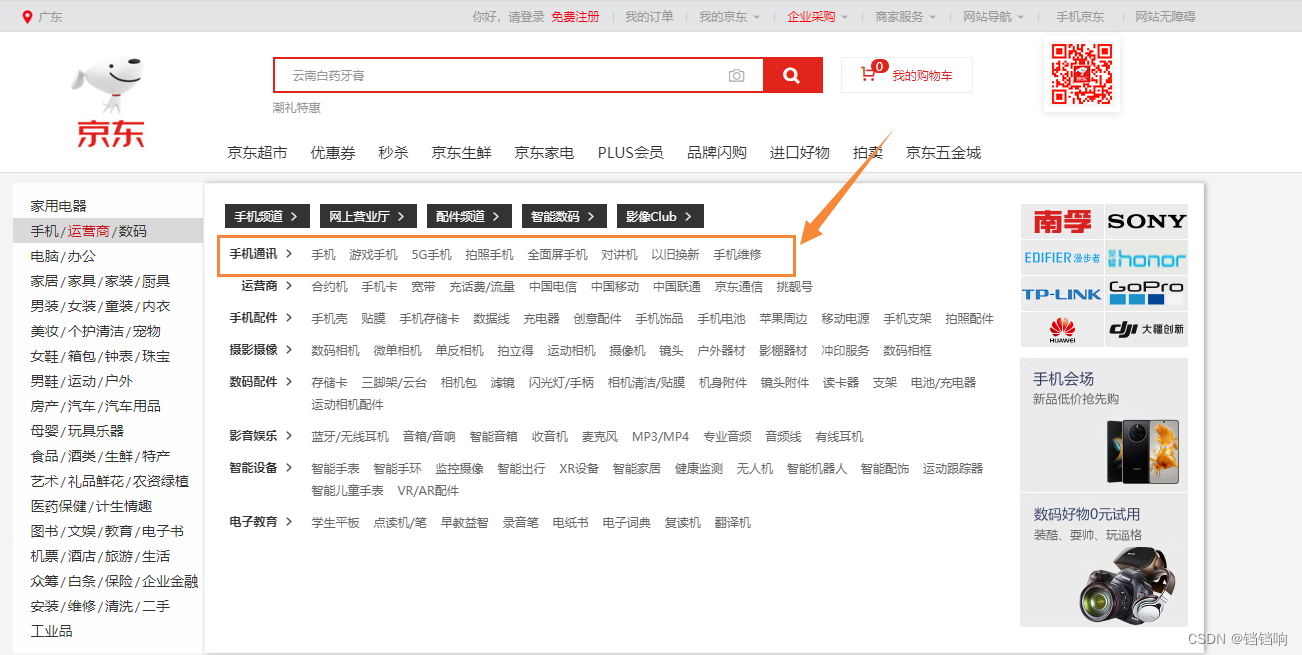Click the red search magnifier button
Image resolution: width=1302 pixels, height=655 pixels.
pyautogui.click(x=792, y=75)
